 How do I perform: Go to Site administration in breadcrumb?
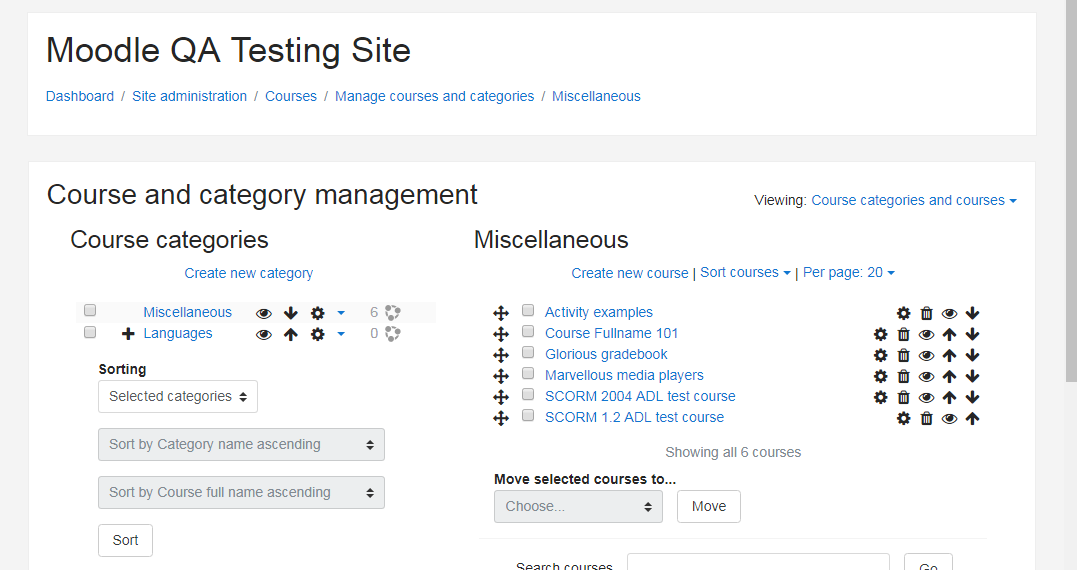pos(190,96)
